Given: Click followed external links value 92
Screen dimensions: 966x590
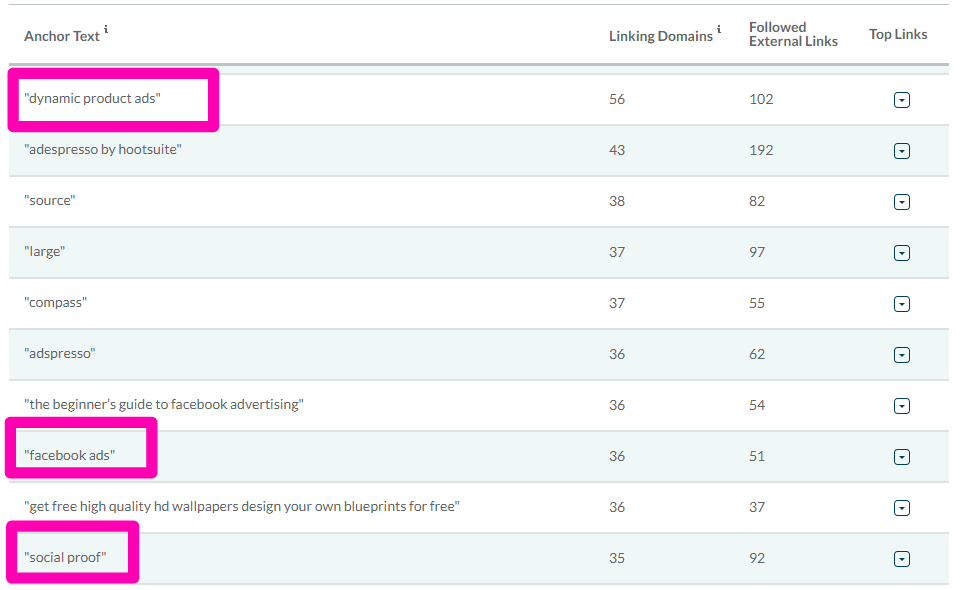Looking at the screenshot, I should (757, 559).
